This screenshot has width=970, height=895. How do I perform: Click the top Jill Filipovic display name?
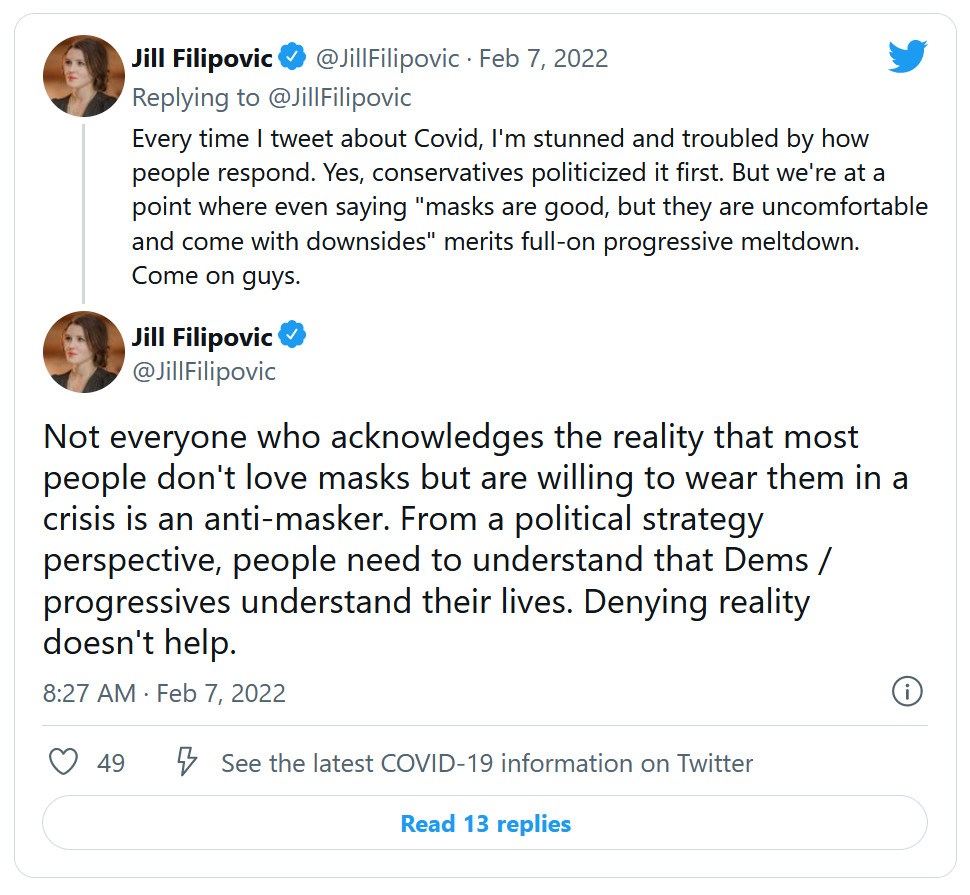point(202,58)
